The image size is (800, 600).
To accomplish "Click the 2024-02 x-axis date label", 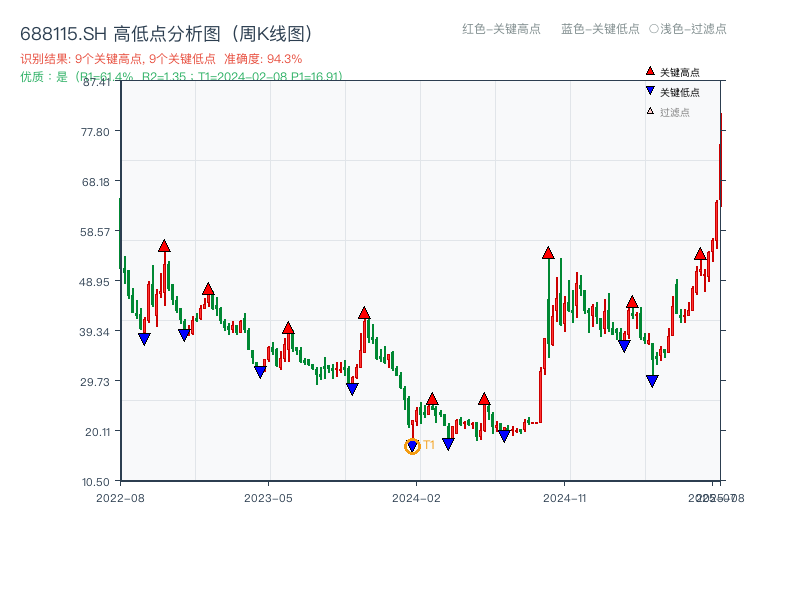I will coord(416,498).
